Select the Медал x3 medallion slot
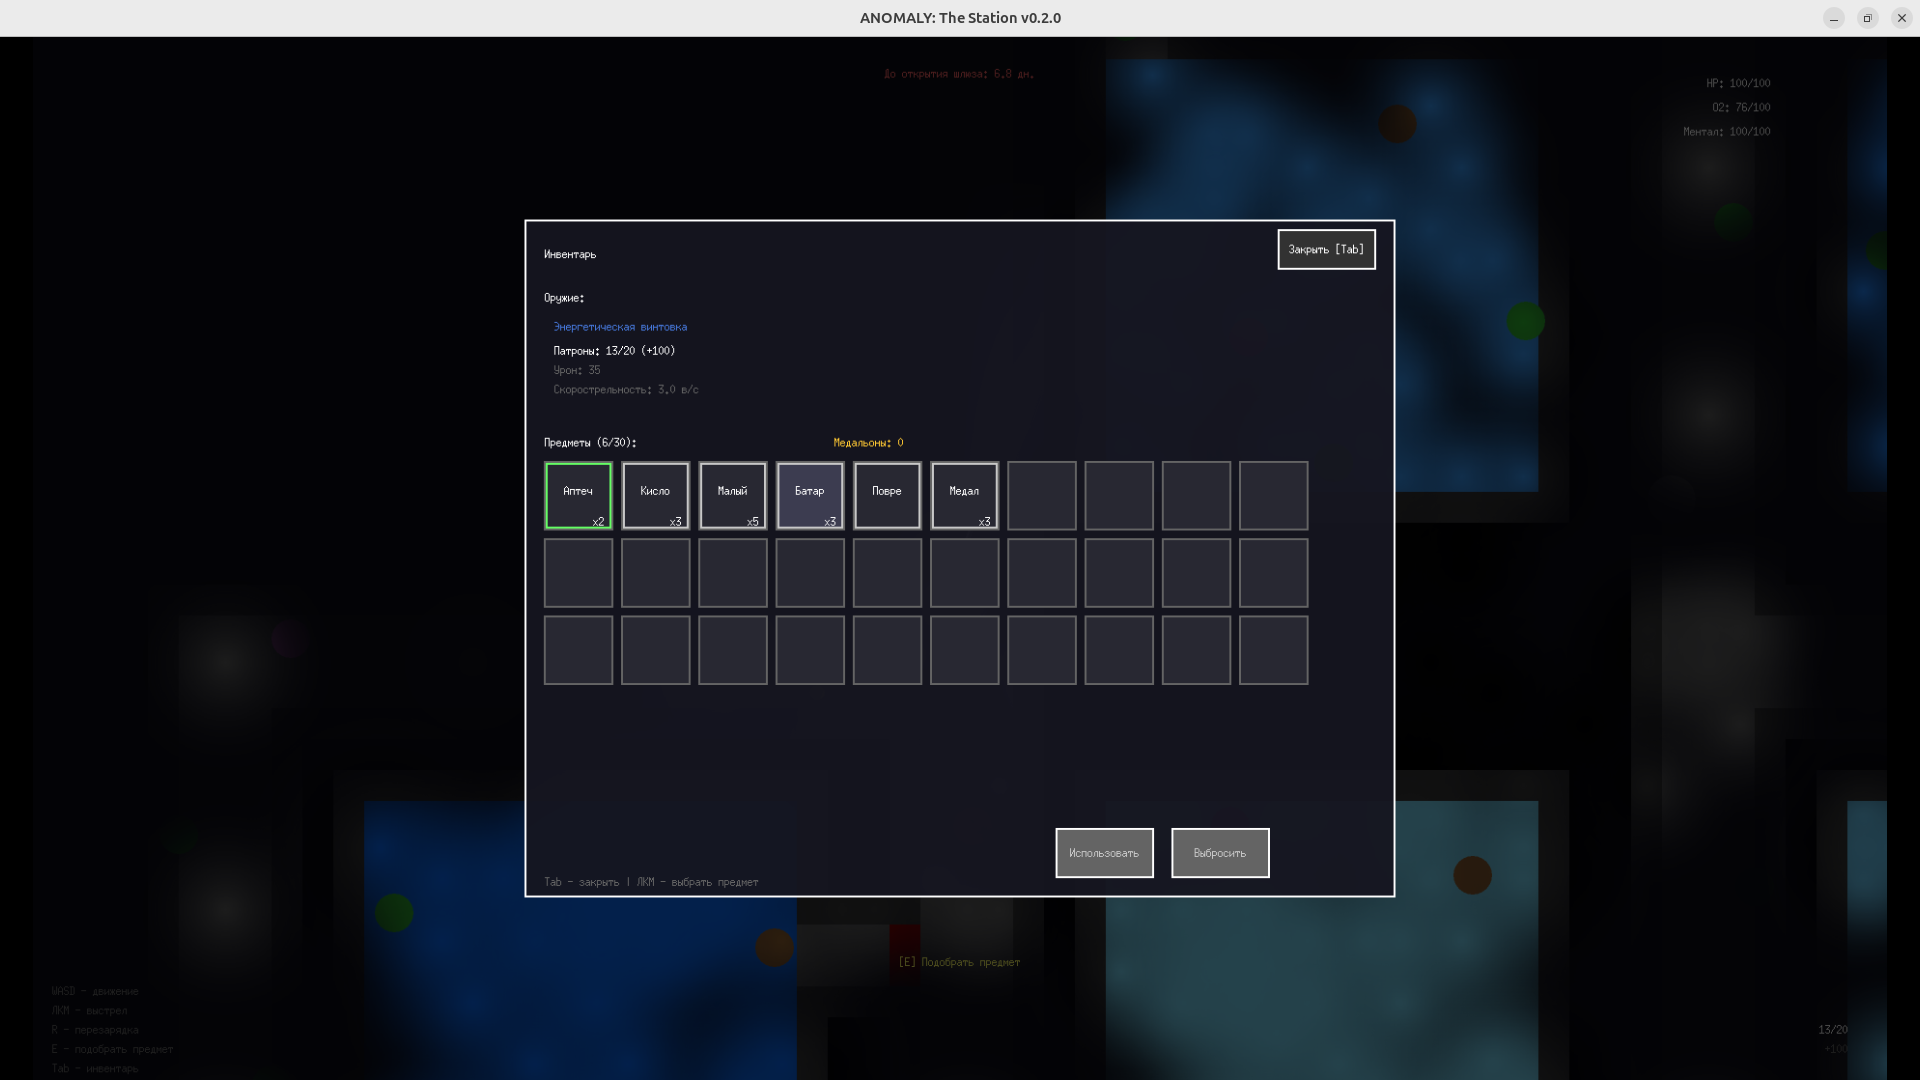This screenshot has width=1920, height=1080. point(964,495)
